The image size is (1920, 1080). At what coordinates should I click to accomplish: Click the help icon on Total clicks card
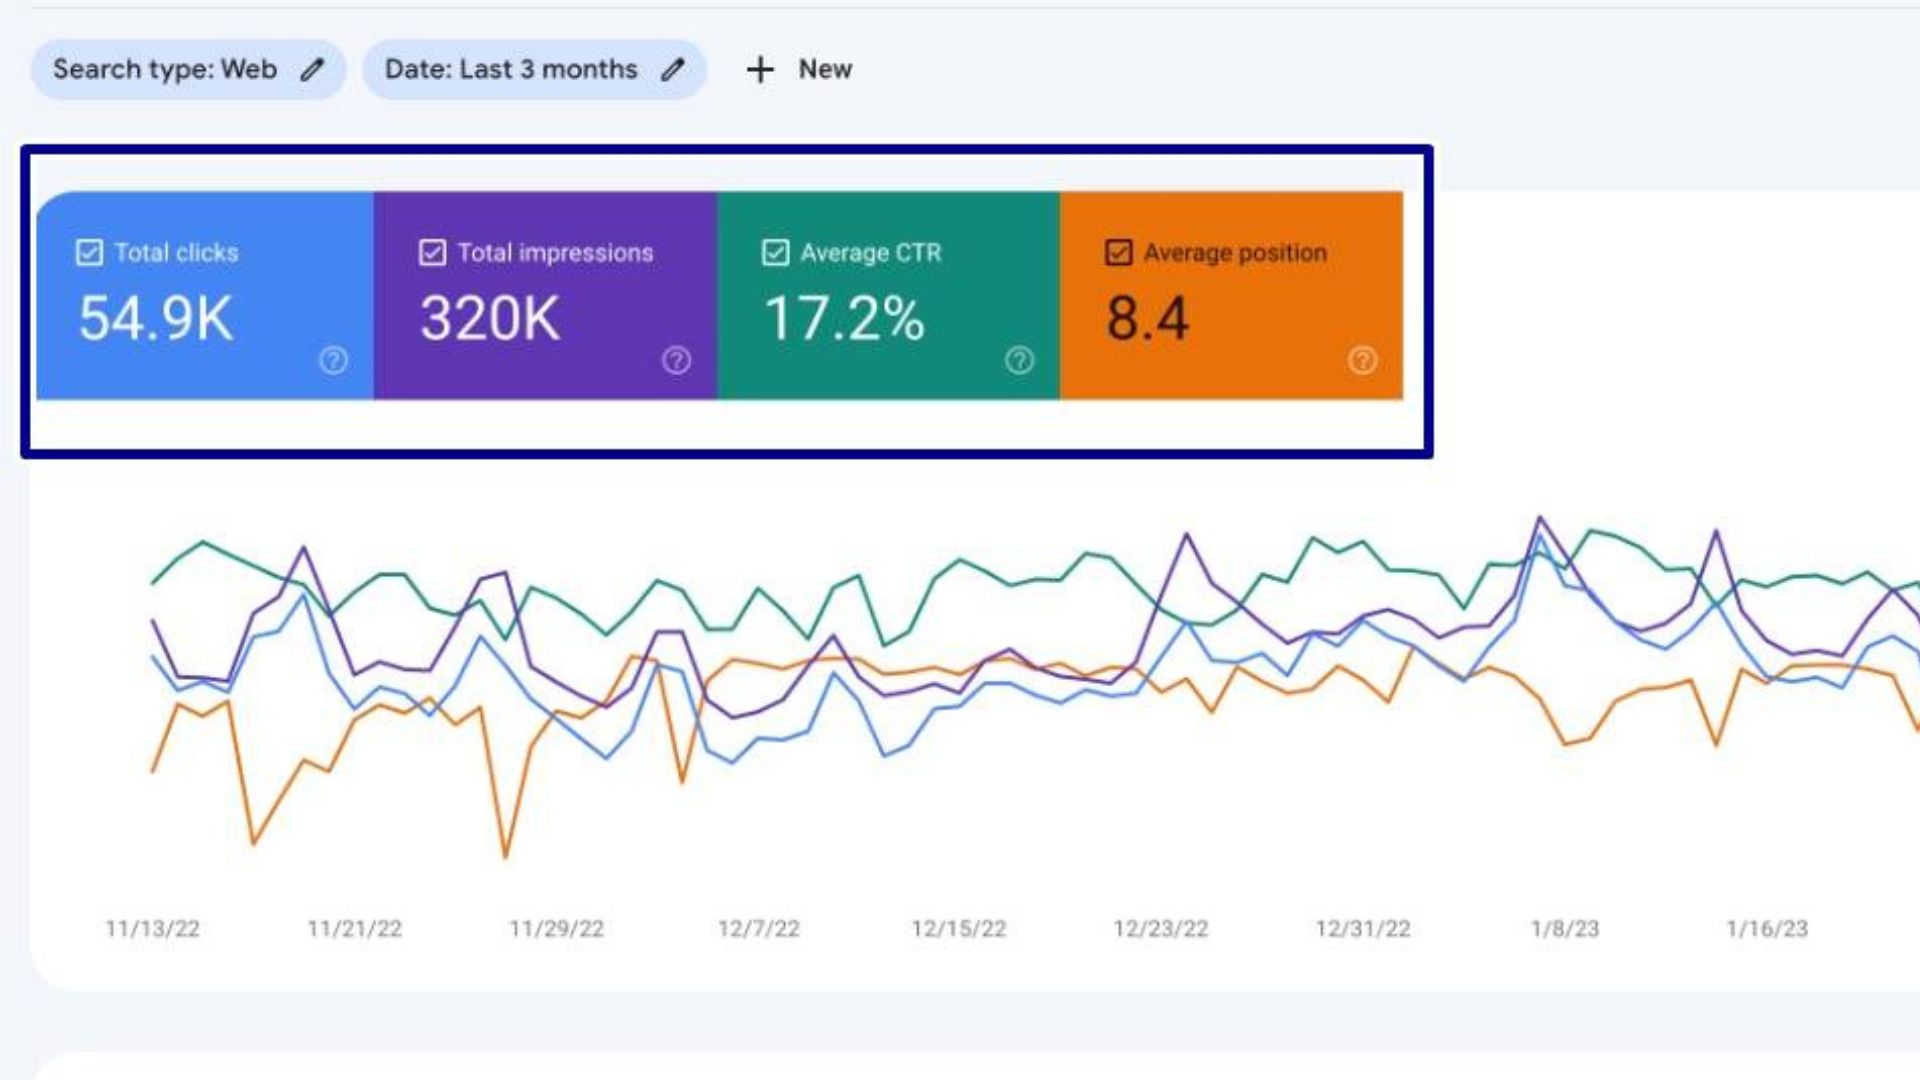click(x=333, y=360)
